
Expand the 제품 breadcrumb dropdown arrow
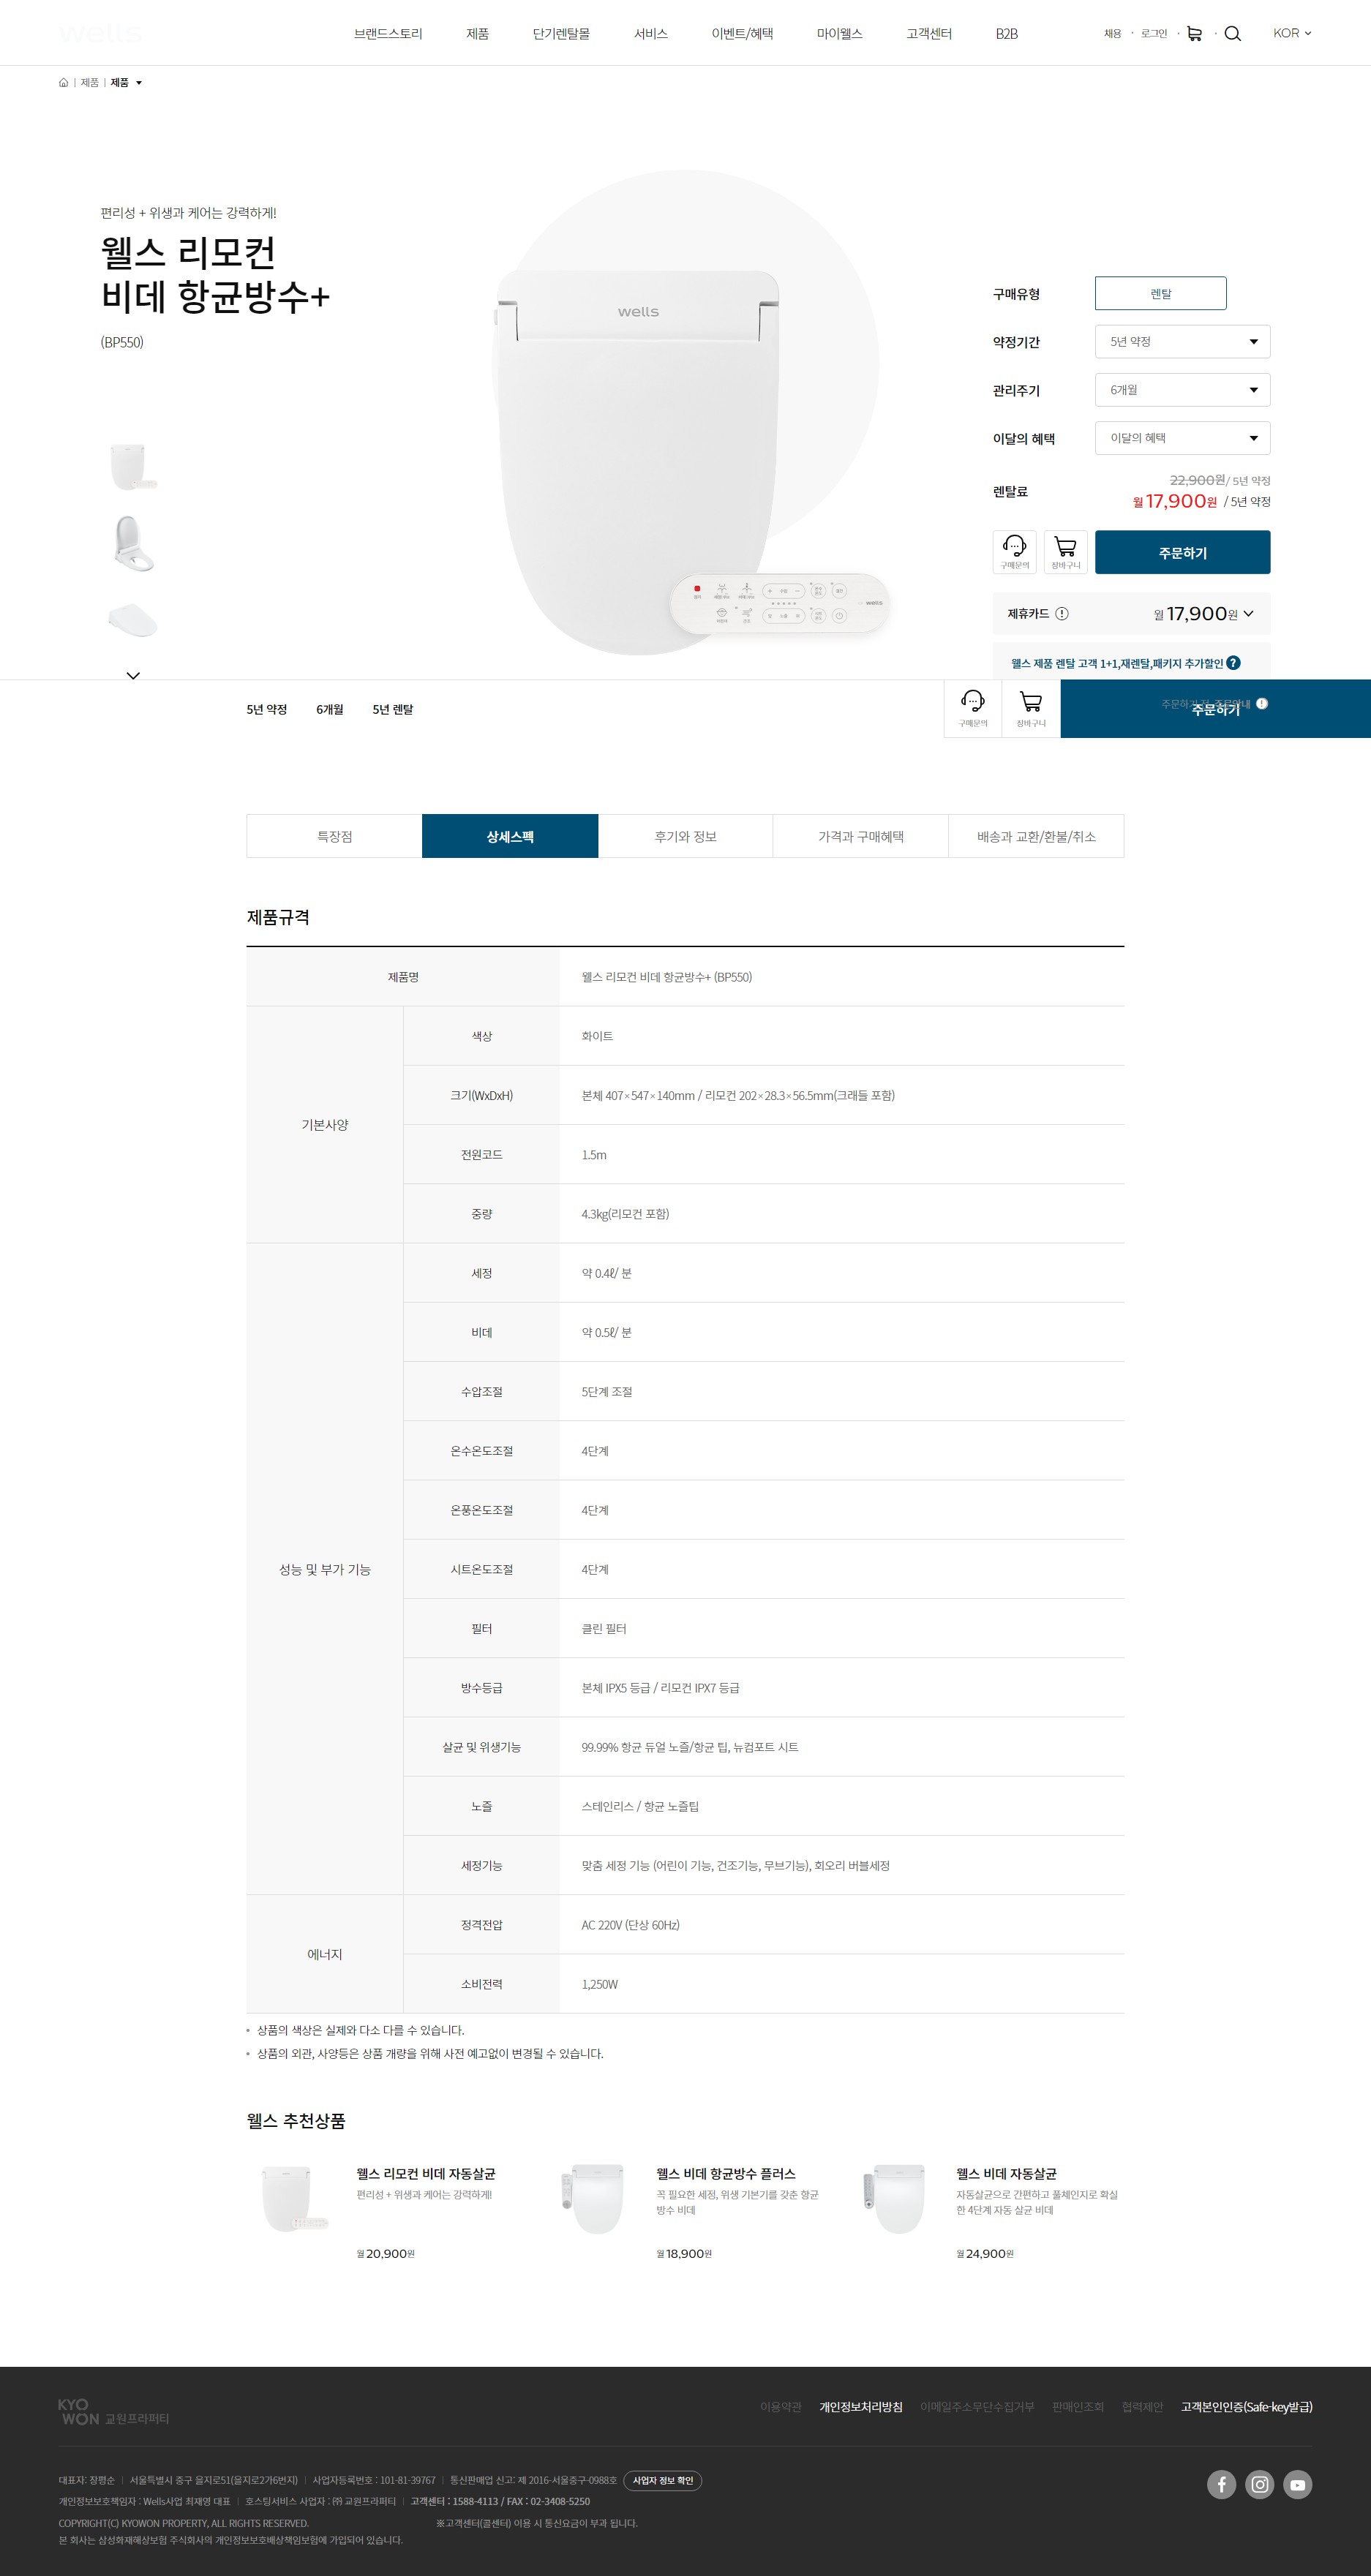click(x=139, y=83)
